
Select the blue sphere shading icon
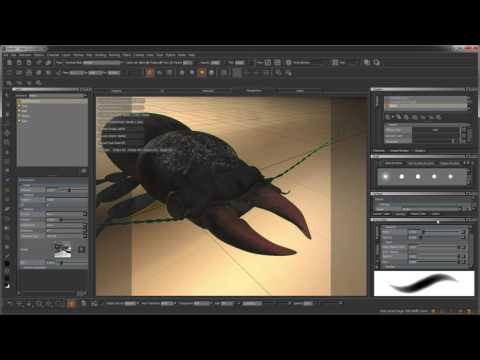pos(192,72)
